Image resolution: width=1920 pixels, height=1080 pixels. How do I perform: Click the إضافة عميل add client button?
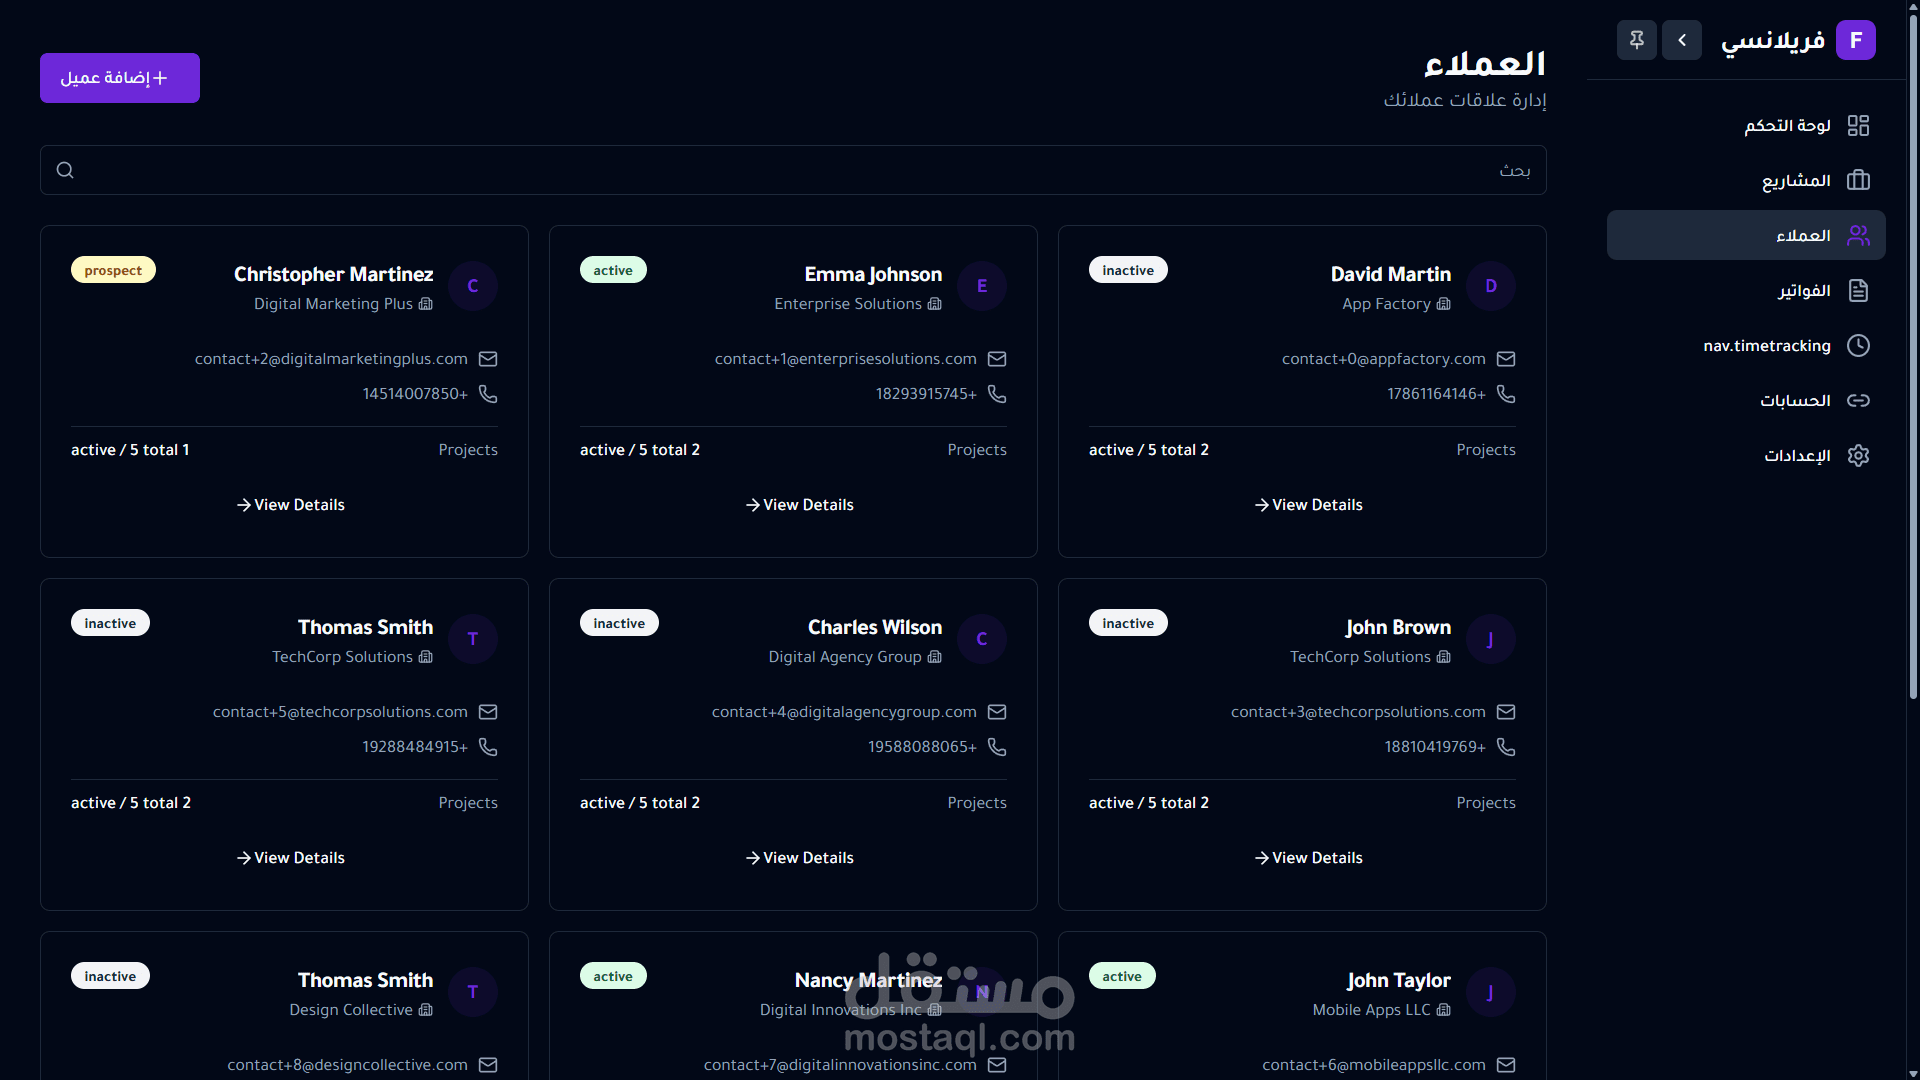120,78
